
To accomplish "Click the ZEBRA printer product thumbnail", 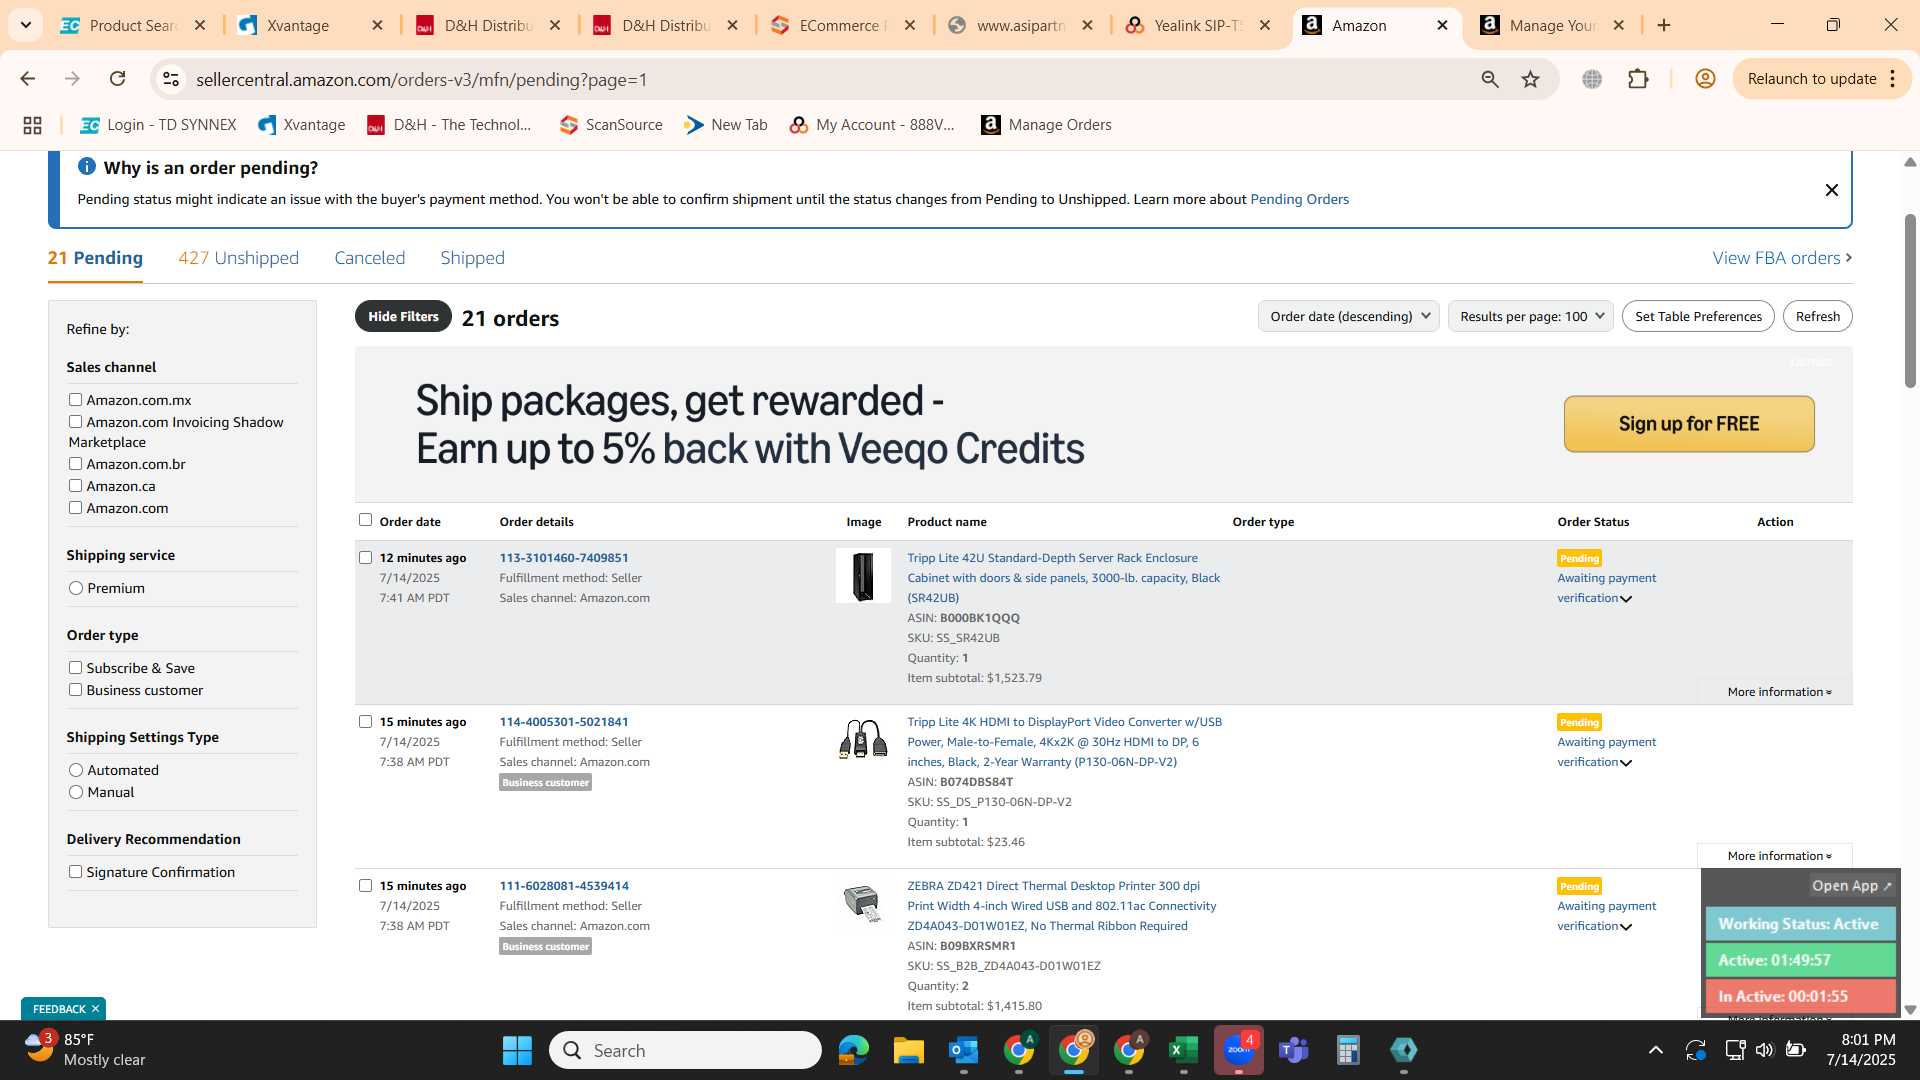I will point(862,903).
